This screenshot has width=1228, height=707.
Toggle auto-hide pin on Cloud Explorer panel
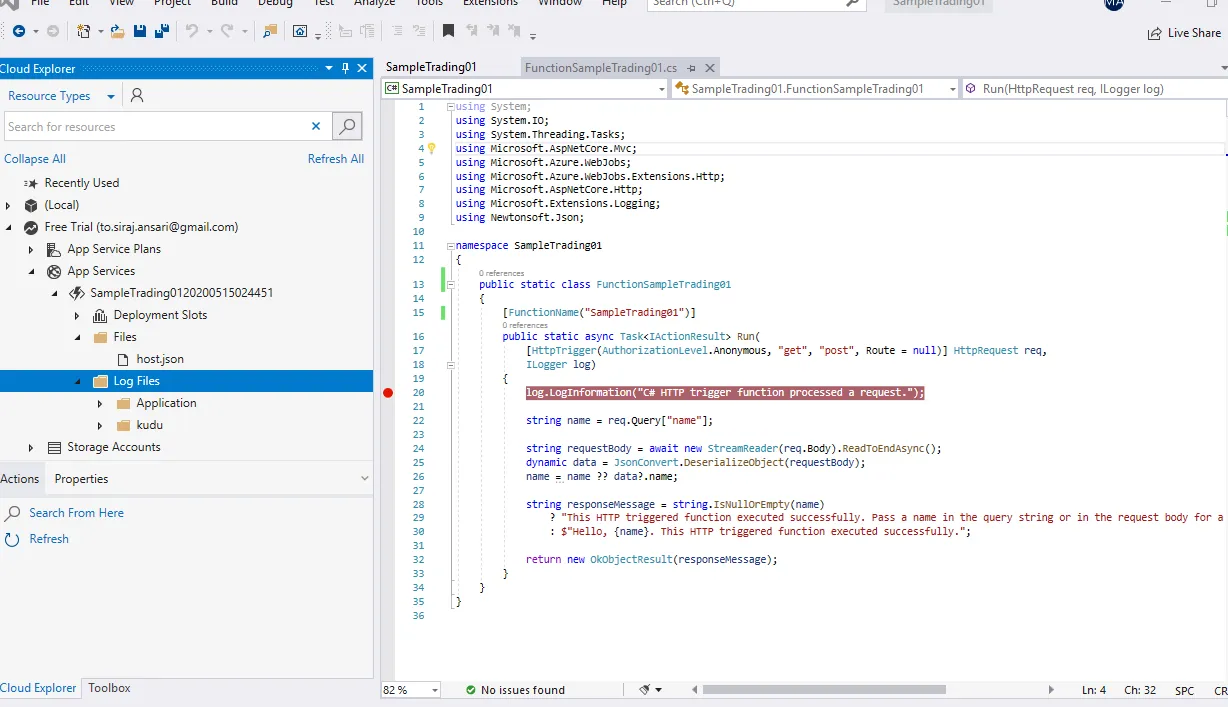[346, 69]
